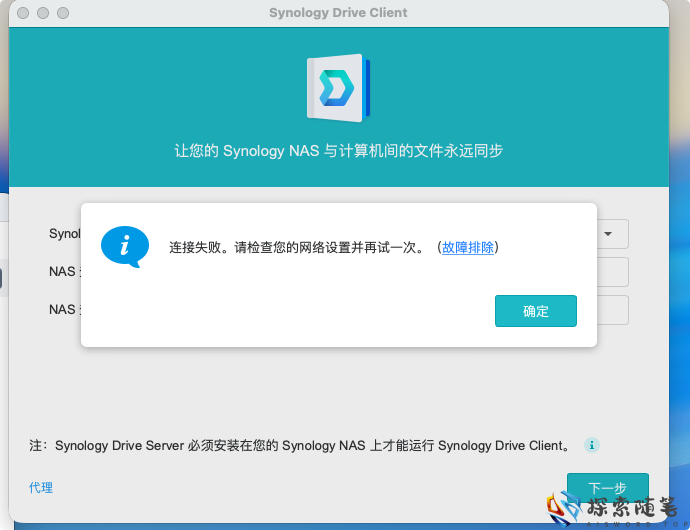The image size is (690, 530).
Task: Click the red close window button
Action: [23, 13]
